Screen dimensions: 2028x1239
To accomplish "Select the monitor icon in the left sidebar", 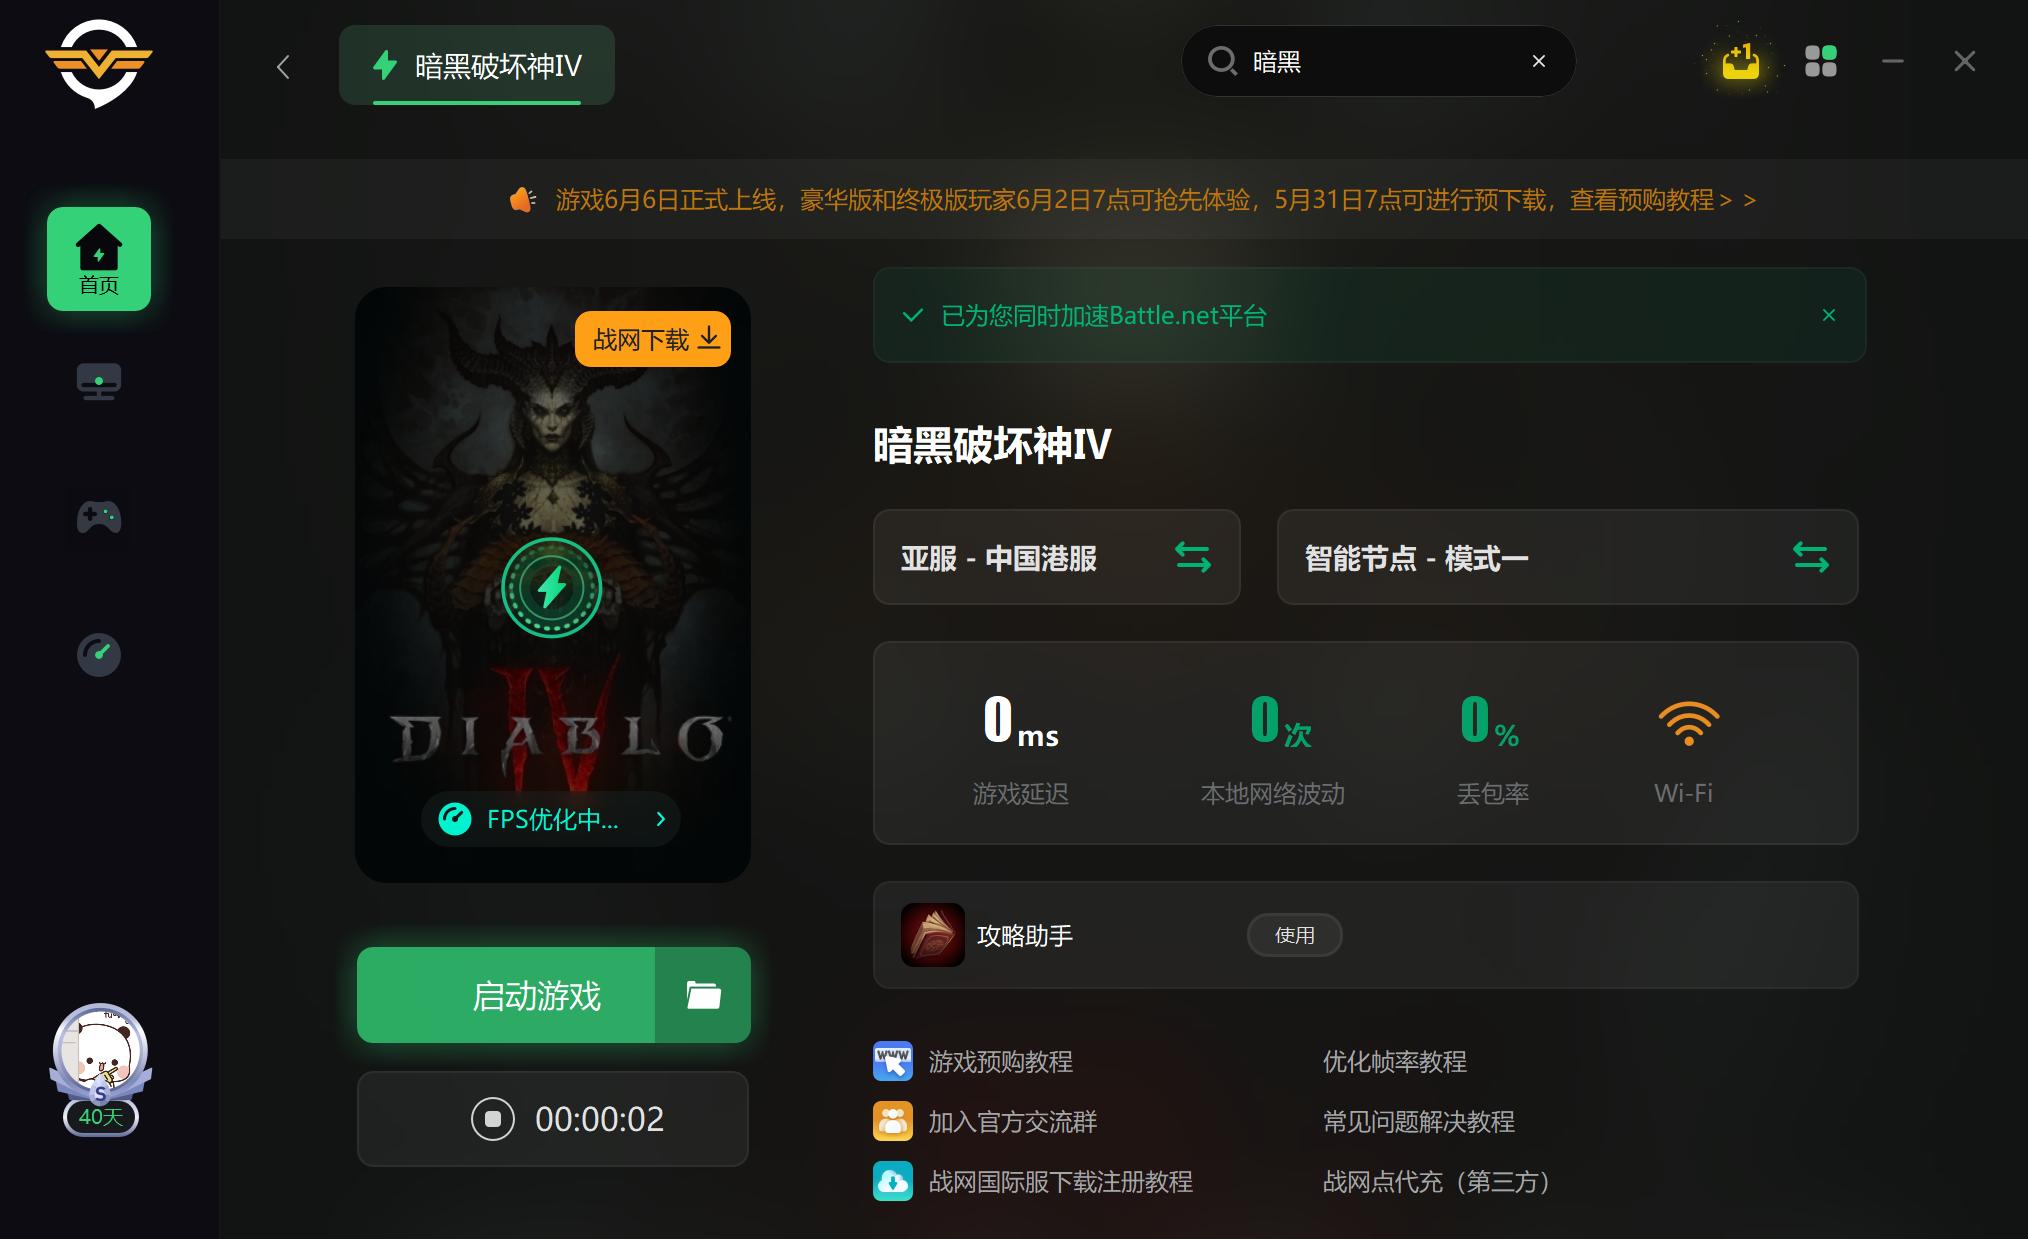I will tap(98, 382).
